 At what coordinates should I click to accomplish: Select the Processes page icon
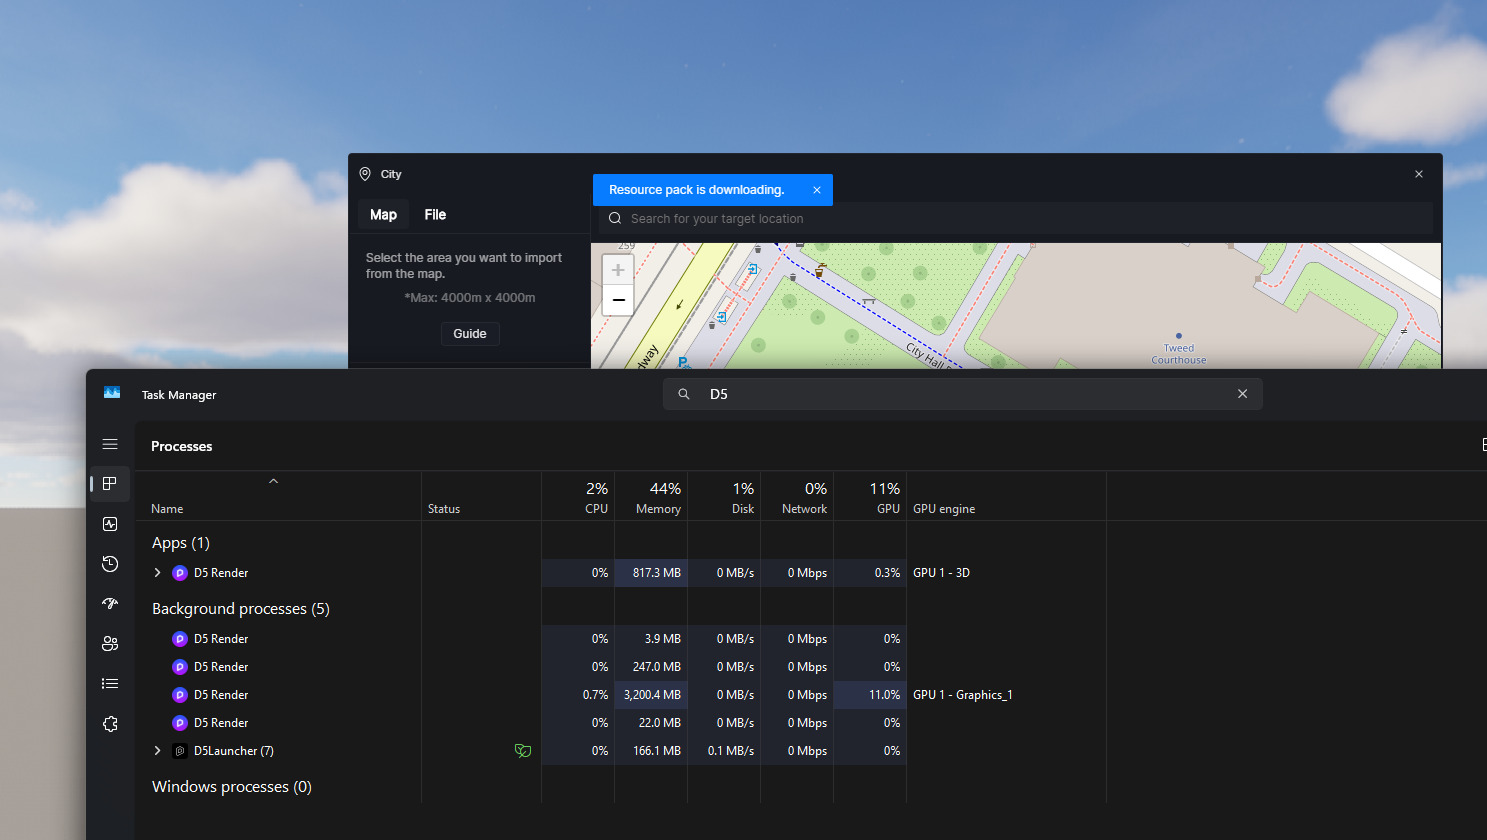110,484
